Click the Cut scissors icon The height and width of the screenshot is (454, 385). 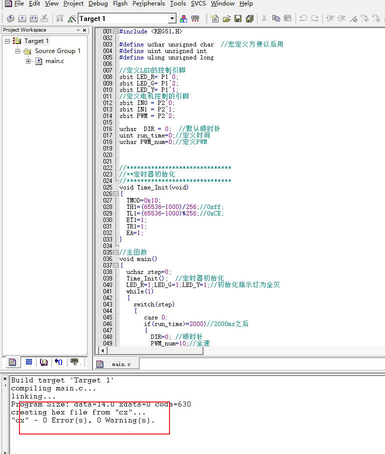(264, 19)
